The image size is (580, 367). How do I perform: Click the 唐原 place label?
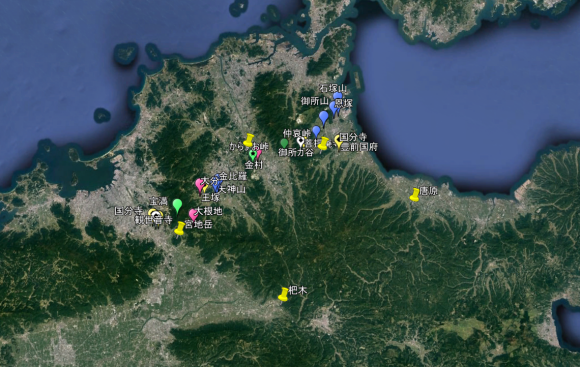pyautogui.click(x=428, y=191)
